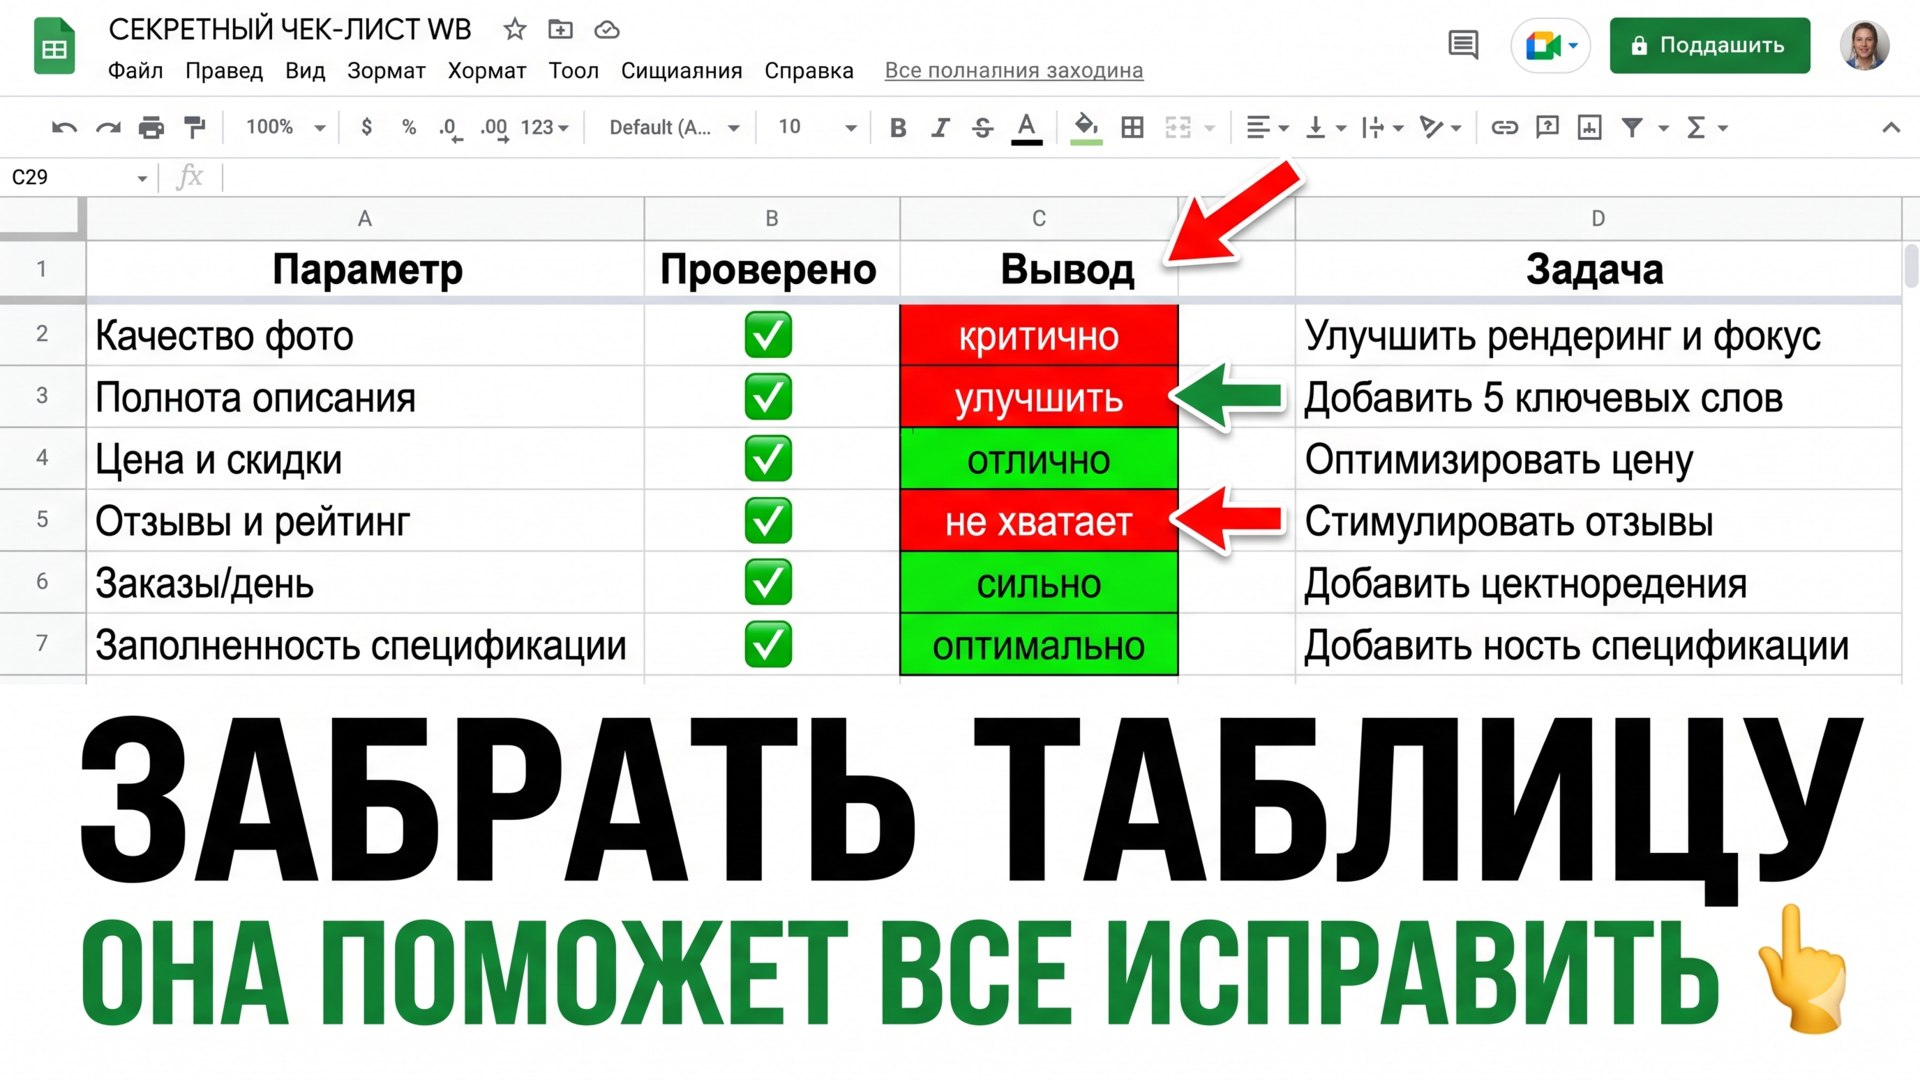Select row 4 header

pyautogui.click(x=42, y=458)
